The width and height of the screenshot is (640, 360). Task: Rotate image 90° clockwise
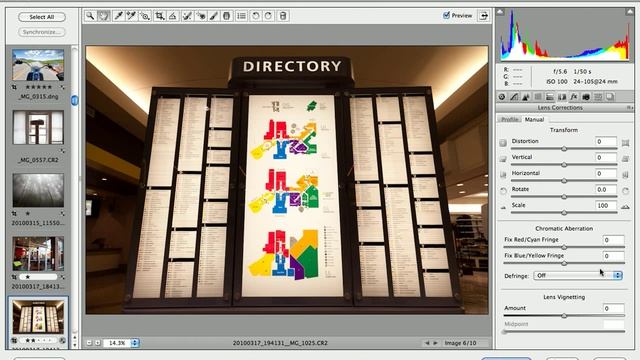[x=269, y=16]
